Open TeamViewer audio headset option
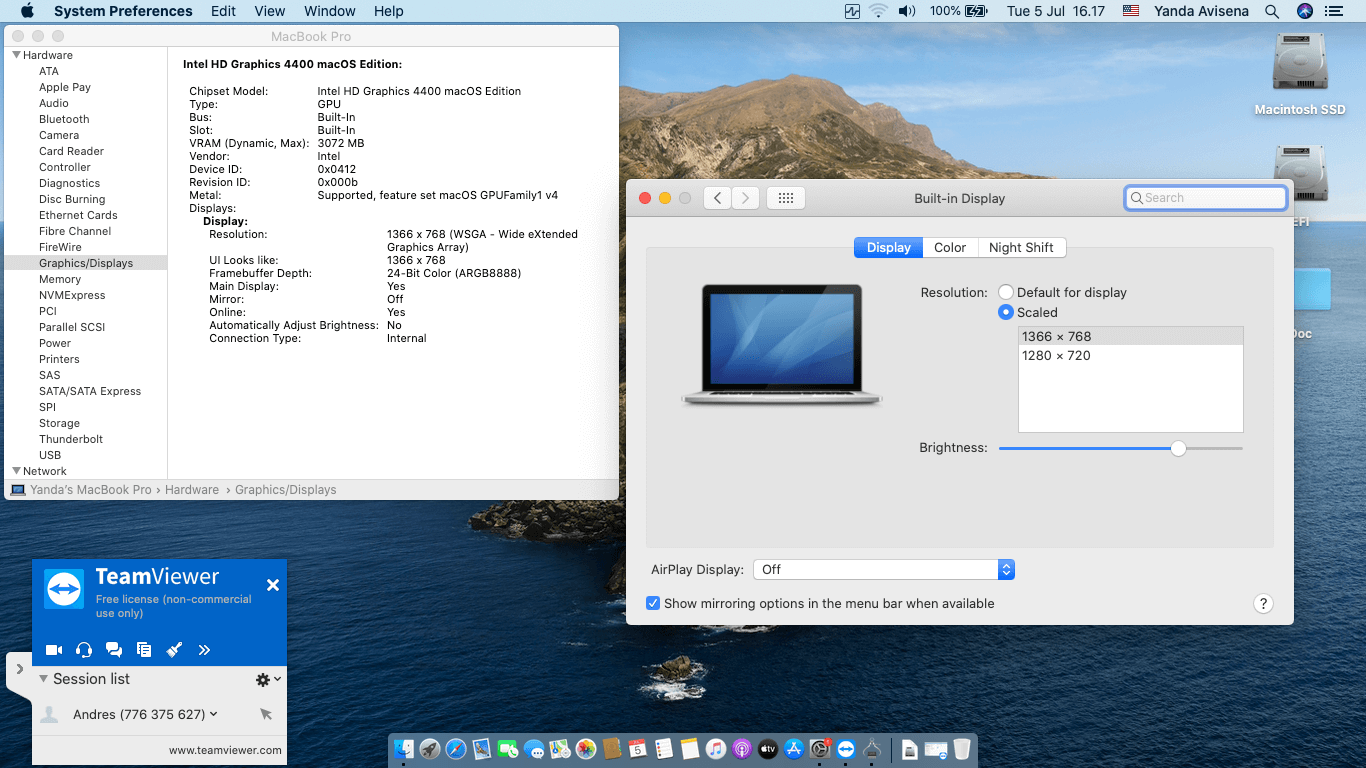 [x=84, y=650]
